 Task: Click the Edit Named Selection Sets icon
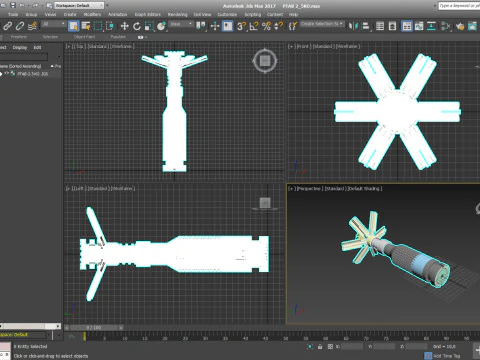292,26
